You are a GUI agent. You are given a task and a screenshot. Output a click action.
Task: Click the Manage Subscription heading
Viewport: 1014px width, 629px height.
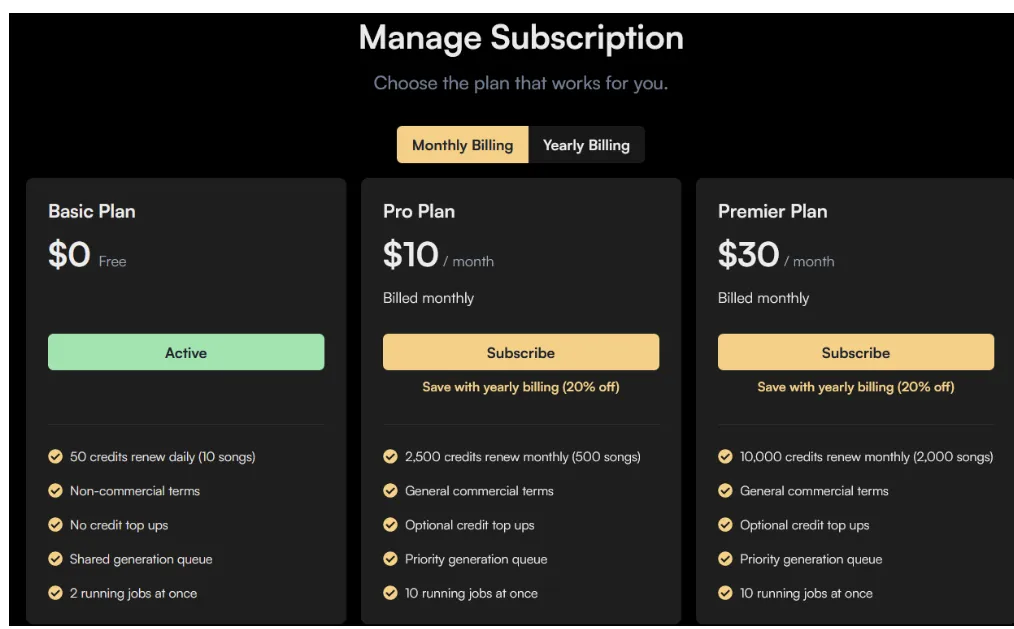[521, 38]
